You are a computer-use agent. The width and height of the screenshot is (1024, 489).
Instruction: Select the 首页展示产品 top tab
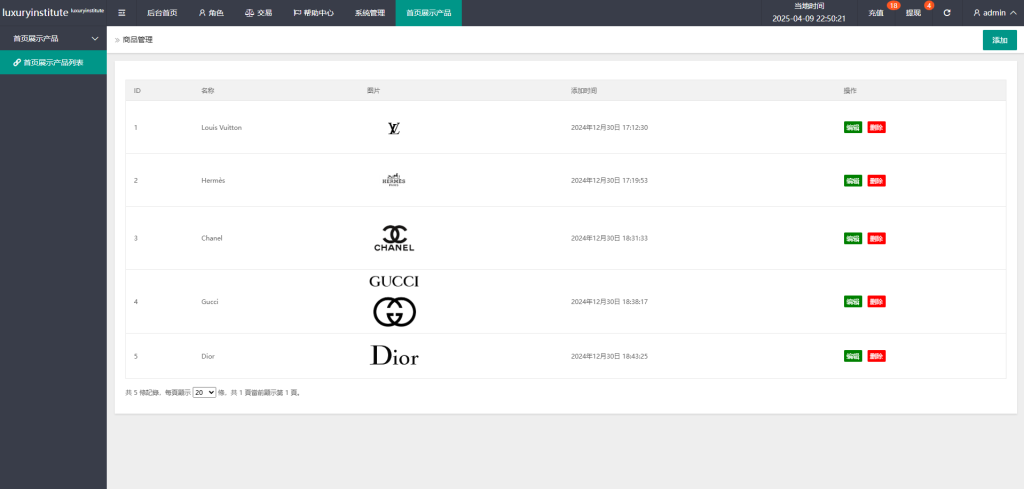pos(428,12)
